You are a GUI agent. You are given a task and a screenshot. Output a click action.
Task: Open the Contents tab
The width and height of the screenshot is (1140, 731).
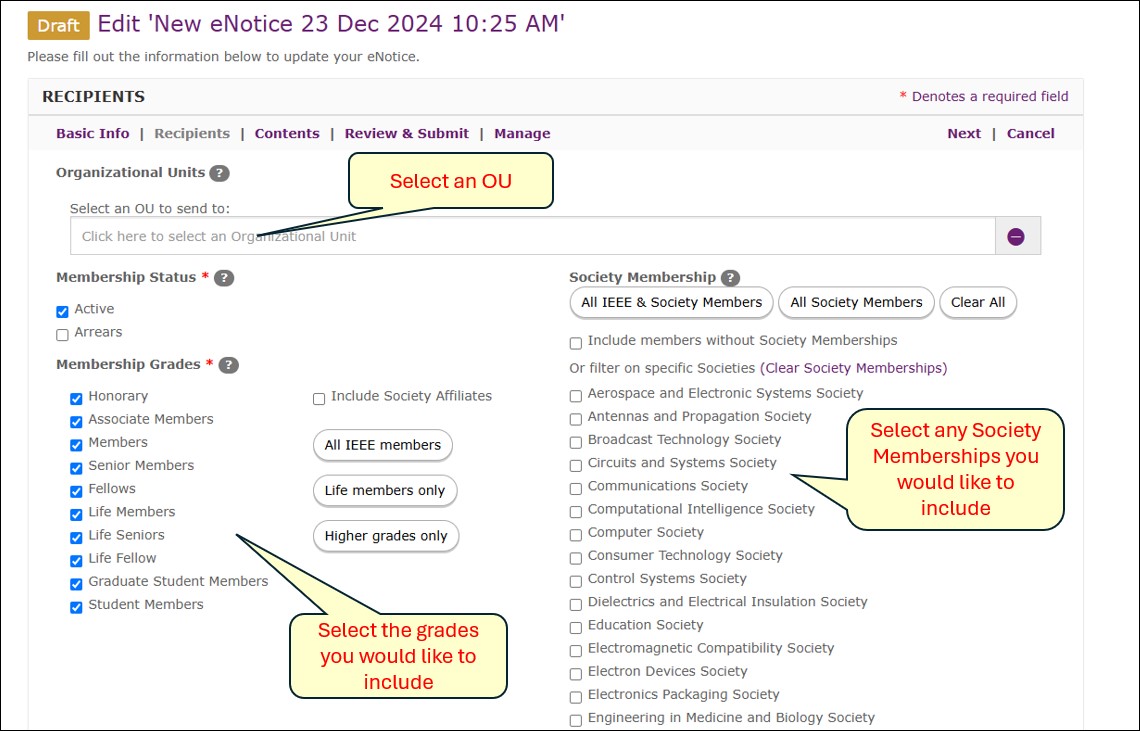(x=287, y=133)
